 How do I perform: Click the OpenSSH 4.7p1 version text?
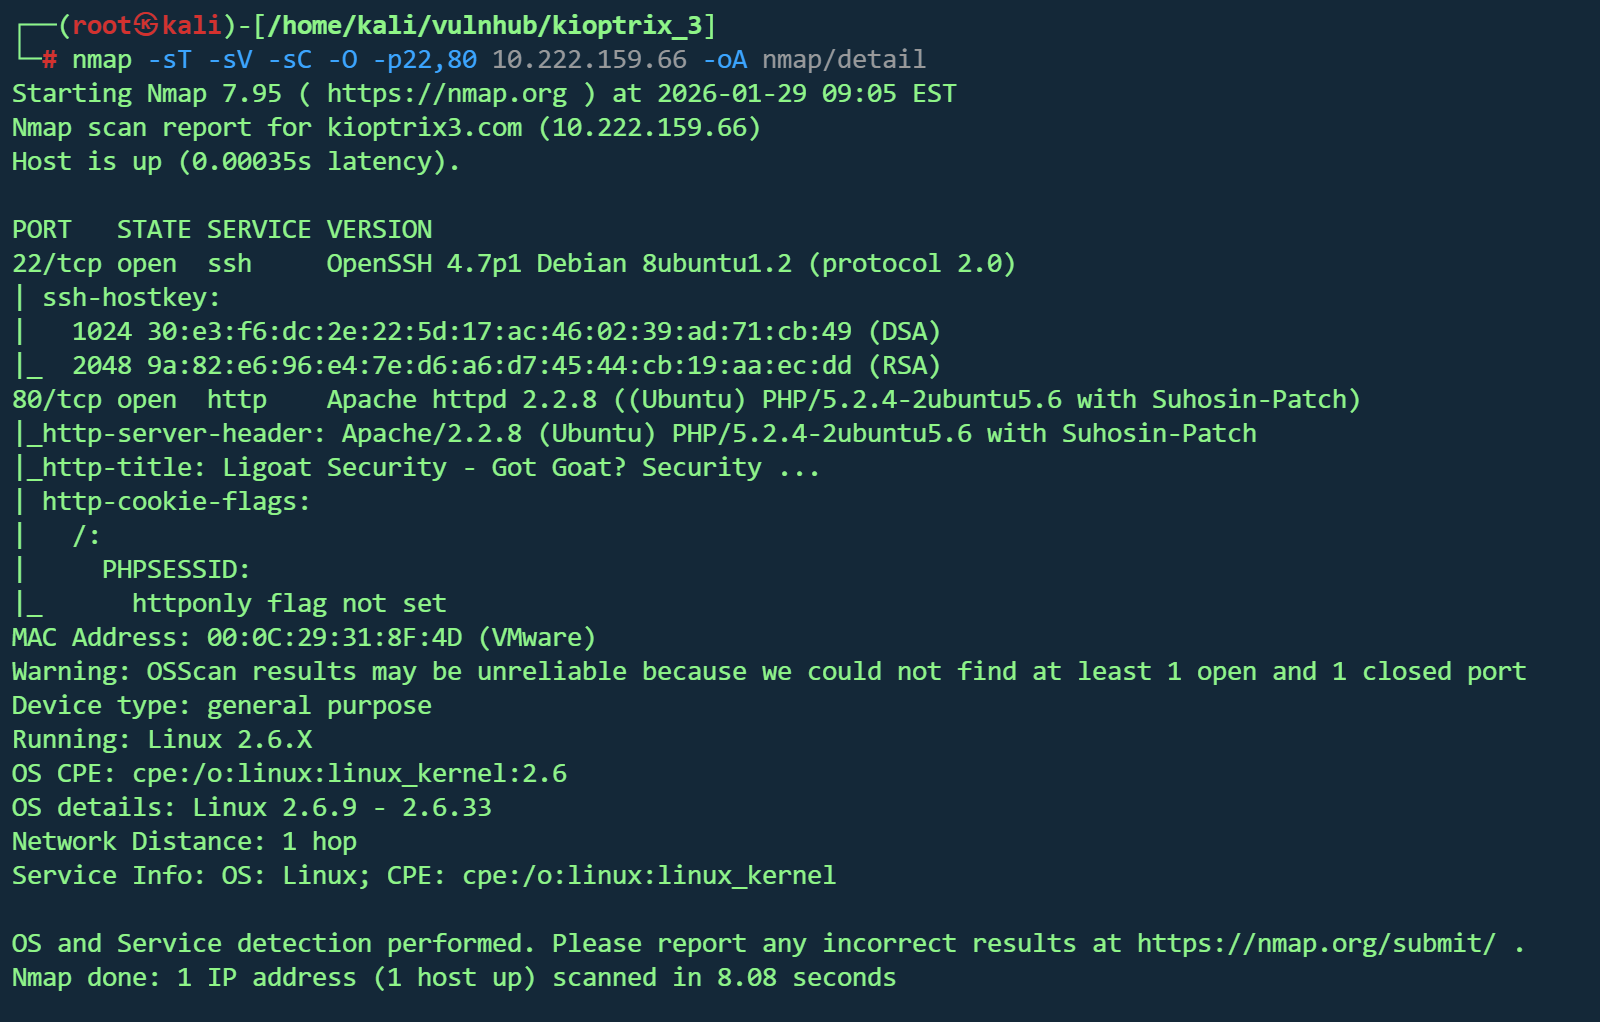[x=424, y=263]
